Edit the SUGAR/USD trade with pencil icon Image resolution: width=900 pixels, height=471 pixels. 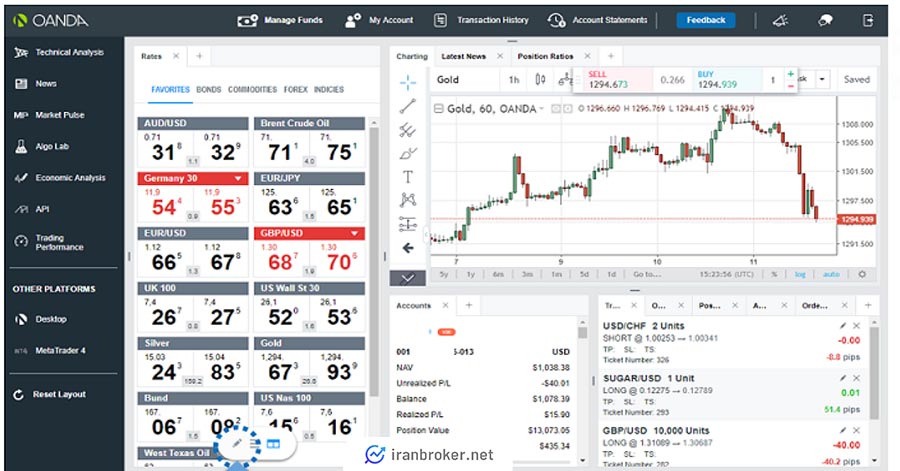pyautogui.click(x=843, y=378)
